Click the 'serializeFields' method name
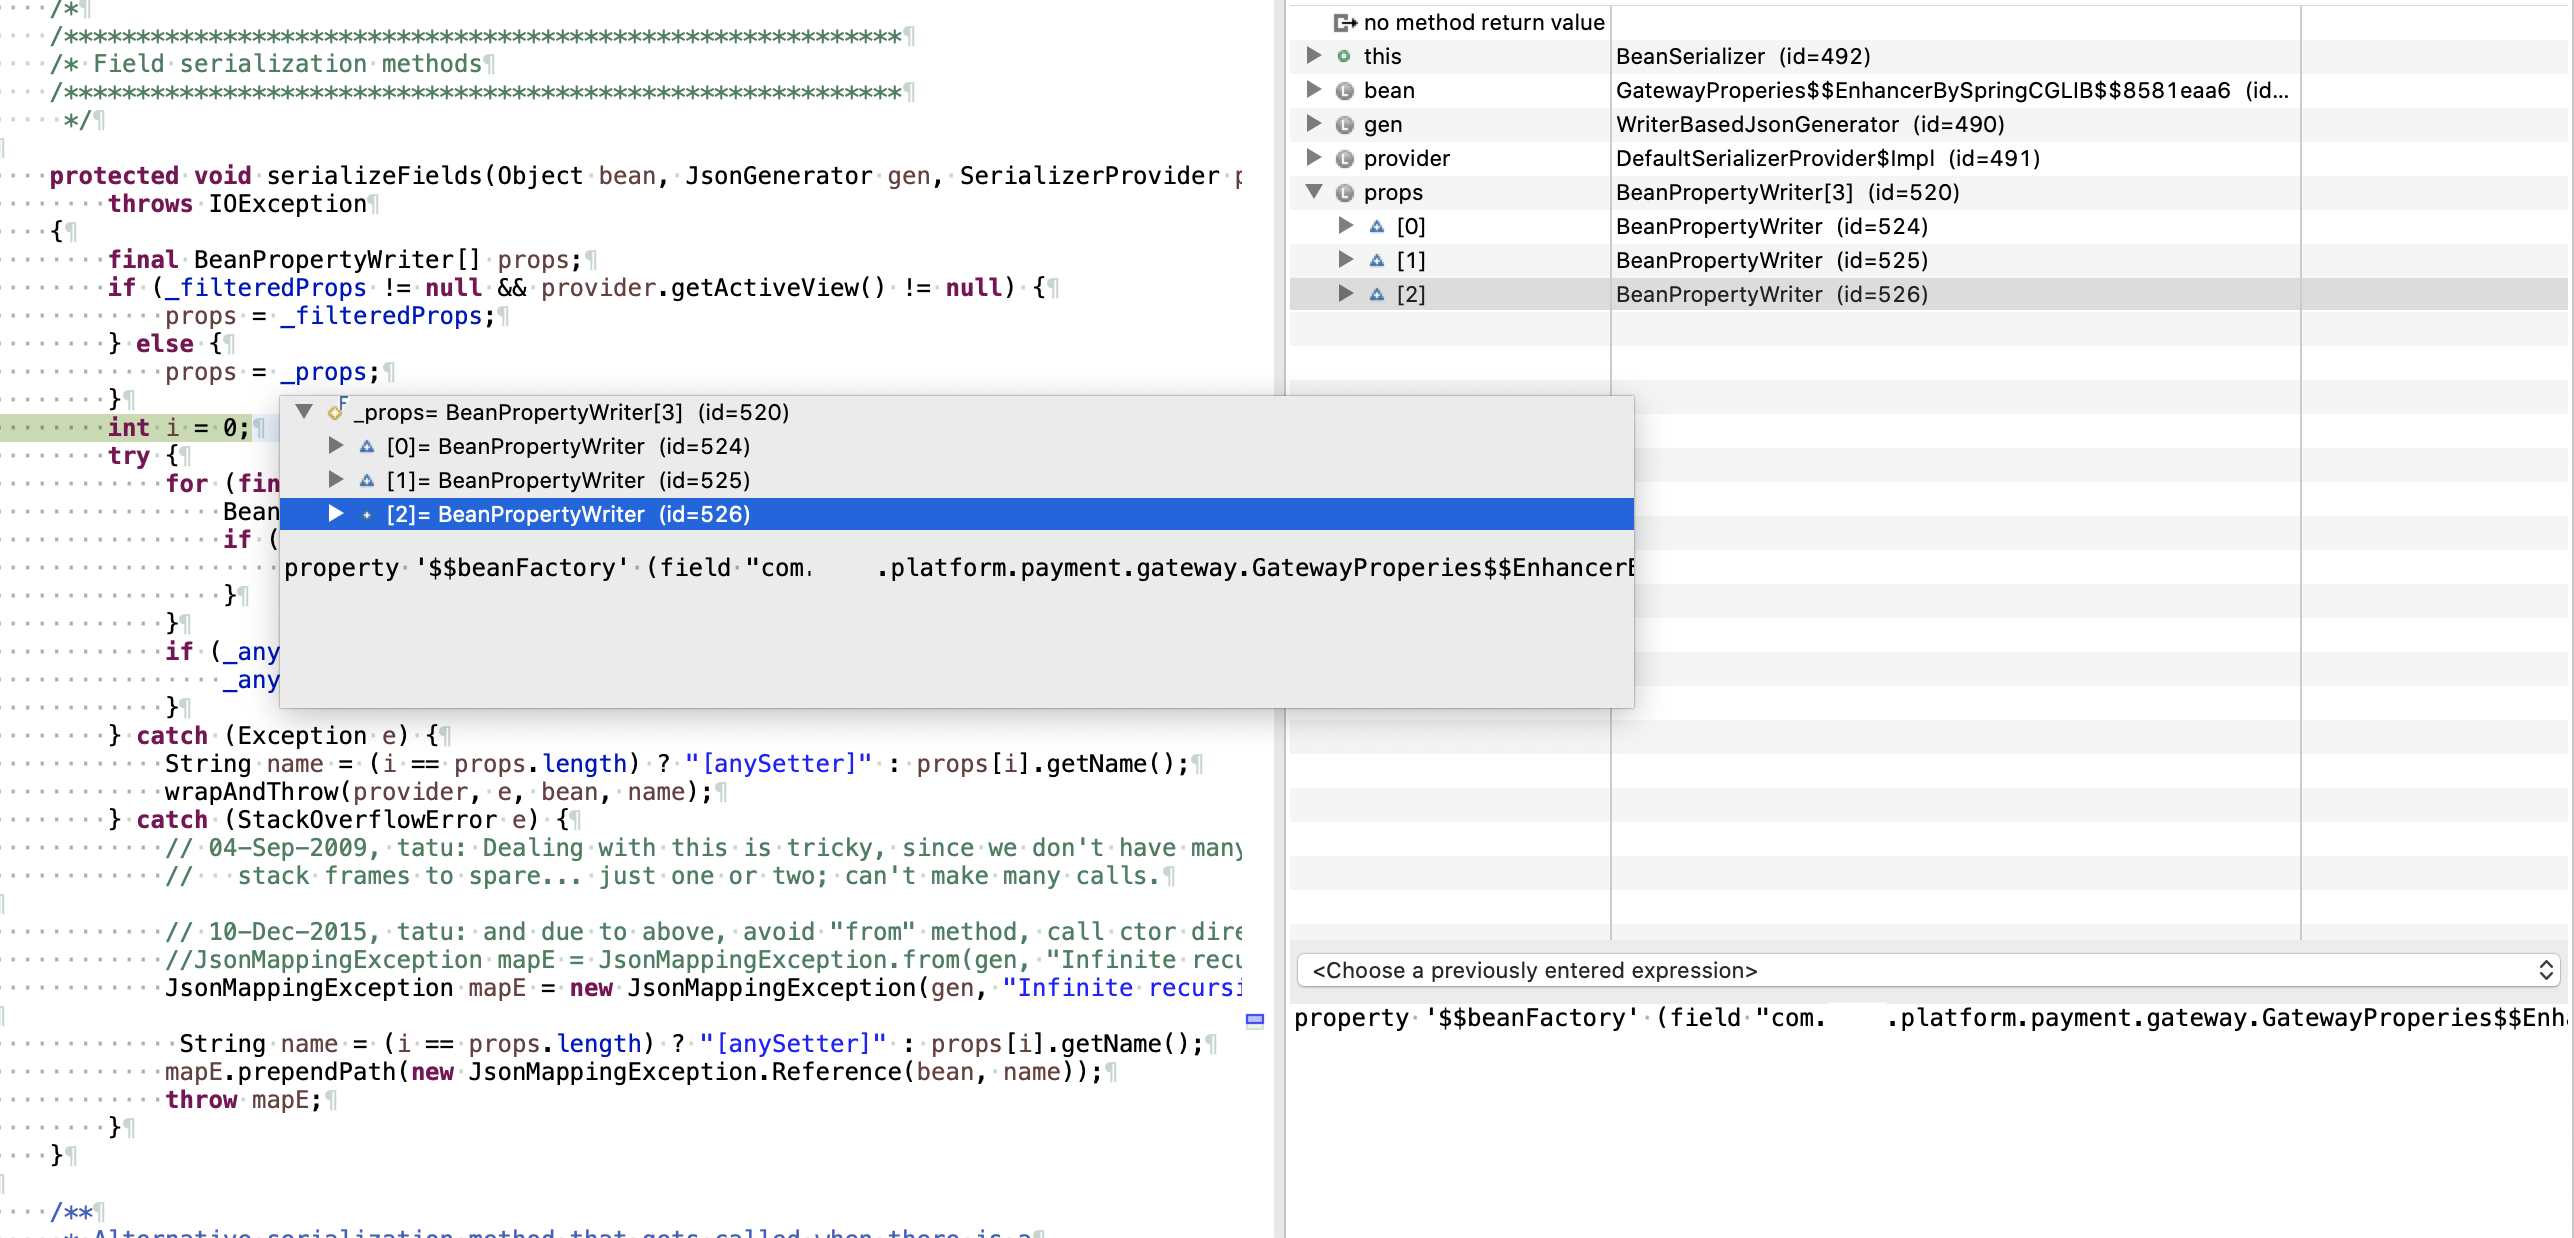 [x=375, y=176]
